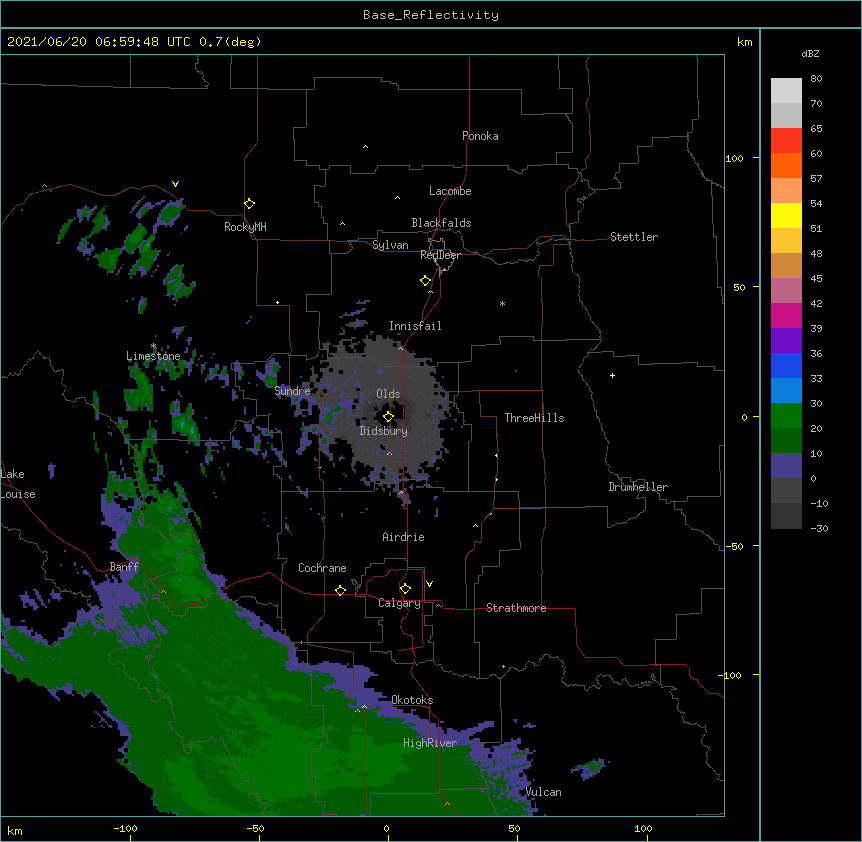The height and width of the screenshot is (842, 862).
Task: Click the Lacombe city label
Action: (x=450, y=191)
